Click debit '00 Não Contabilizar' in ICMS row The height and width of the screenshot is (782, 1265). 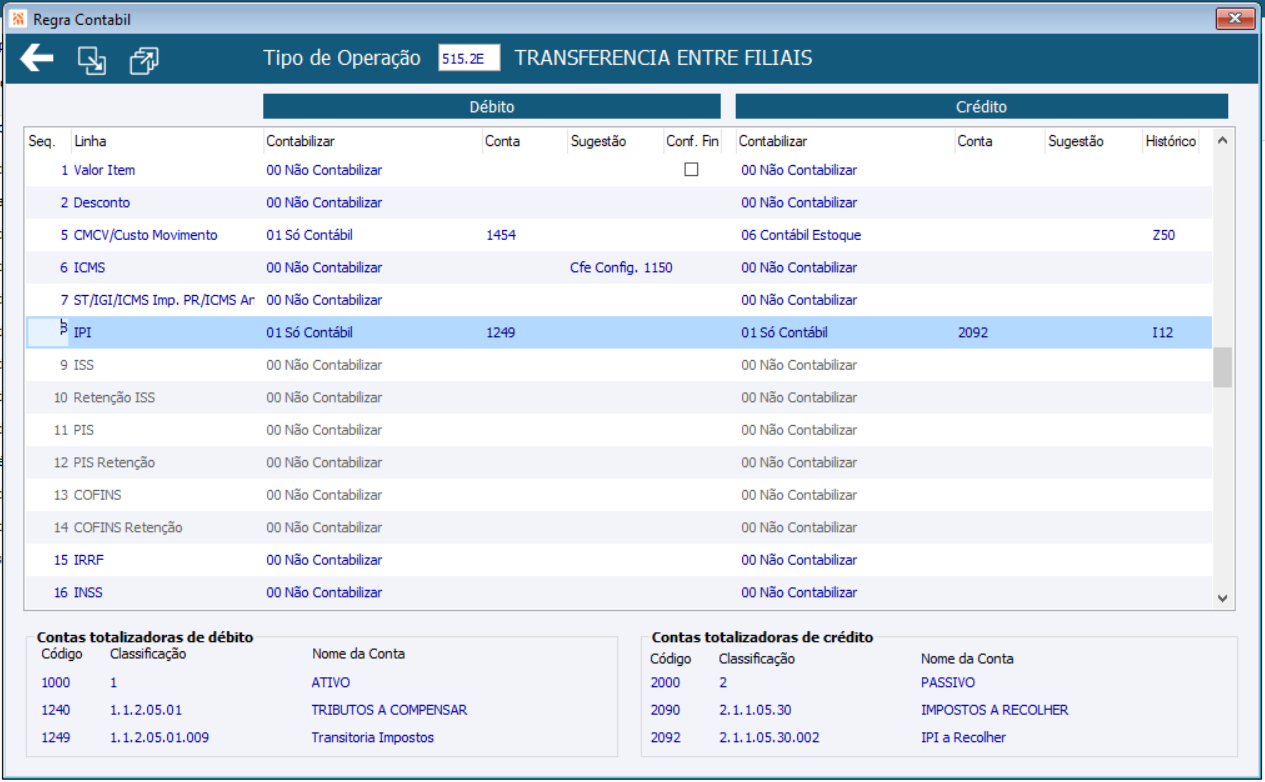coord(324,267)
